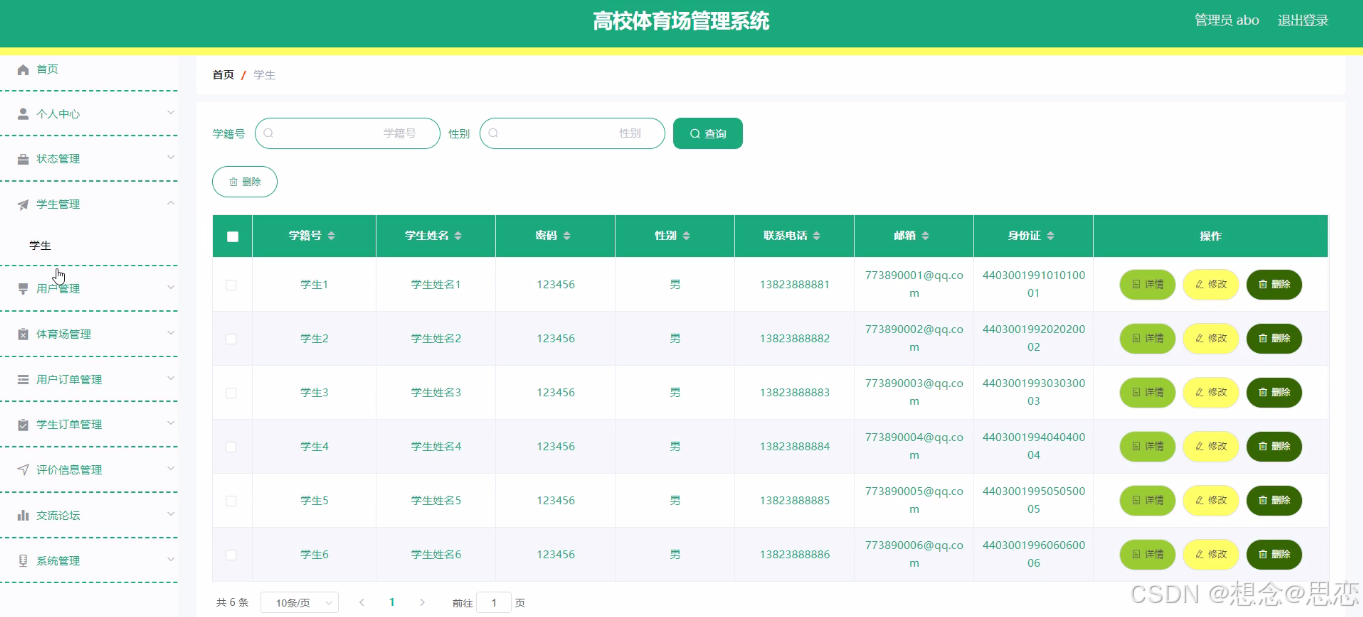This screenshot has height=617, width=1363.
Task: Click sort arrows on 学生姓名 column header
Action: [458, 236]
